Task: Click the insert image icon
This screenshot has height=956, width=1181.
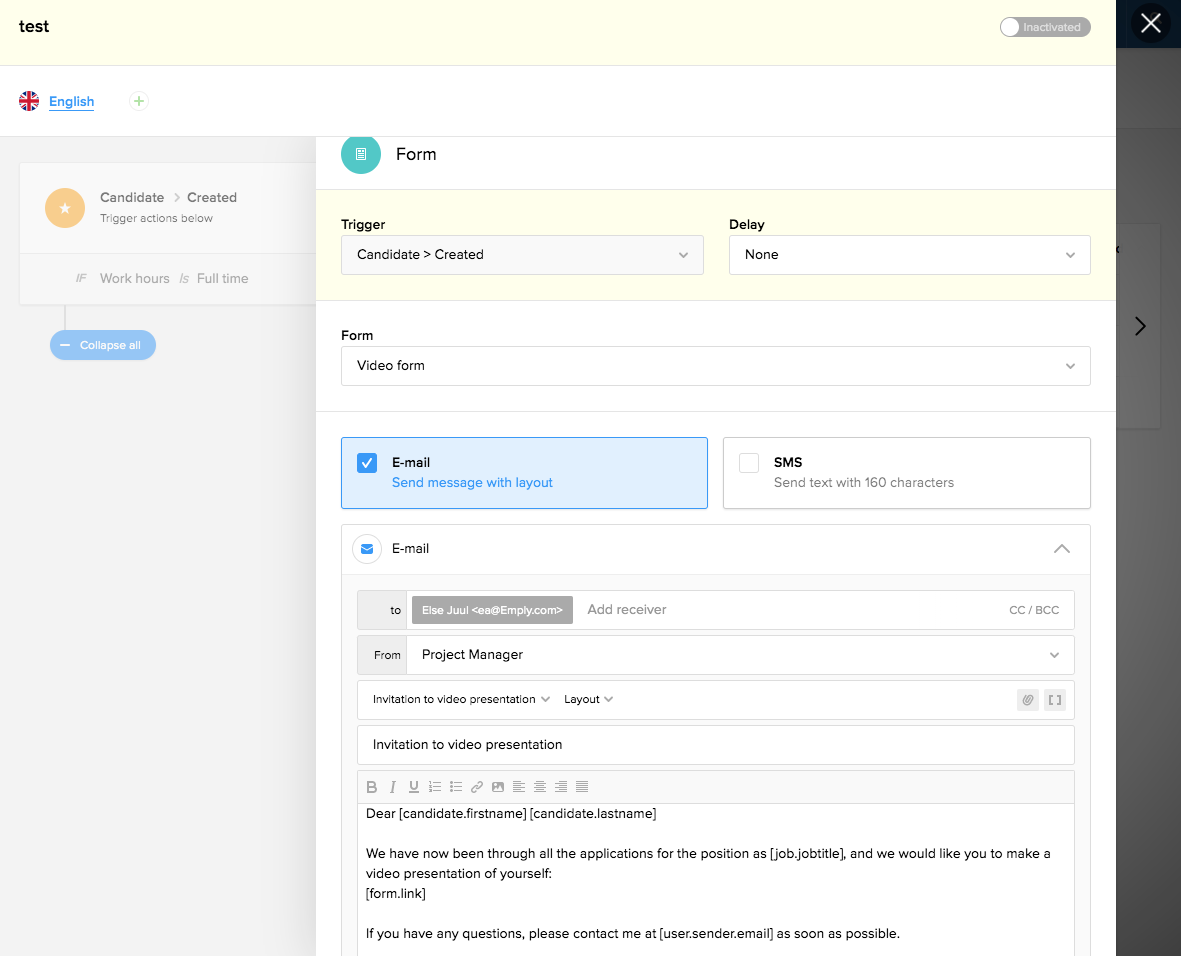Action: (498, 787)
